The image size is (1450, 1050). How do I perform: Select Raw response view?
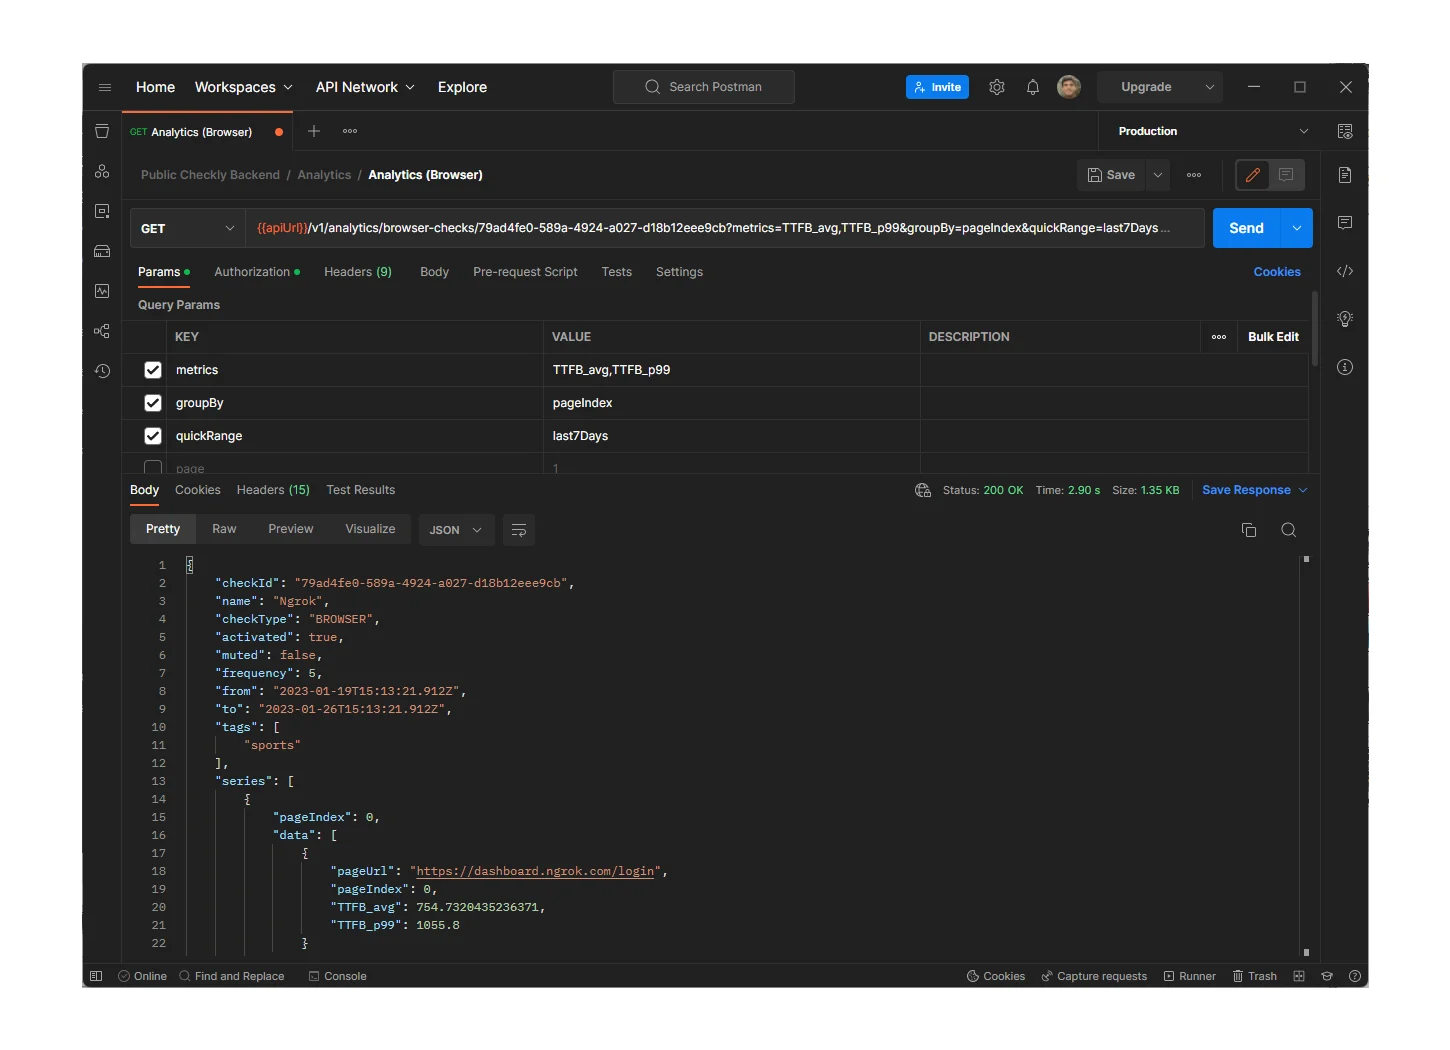224,529
